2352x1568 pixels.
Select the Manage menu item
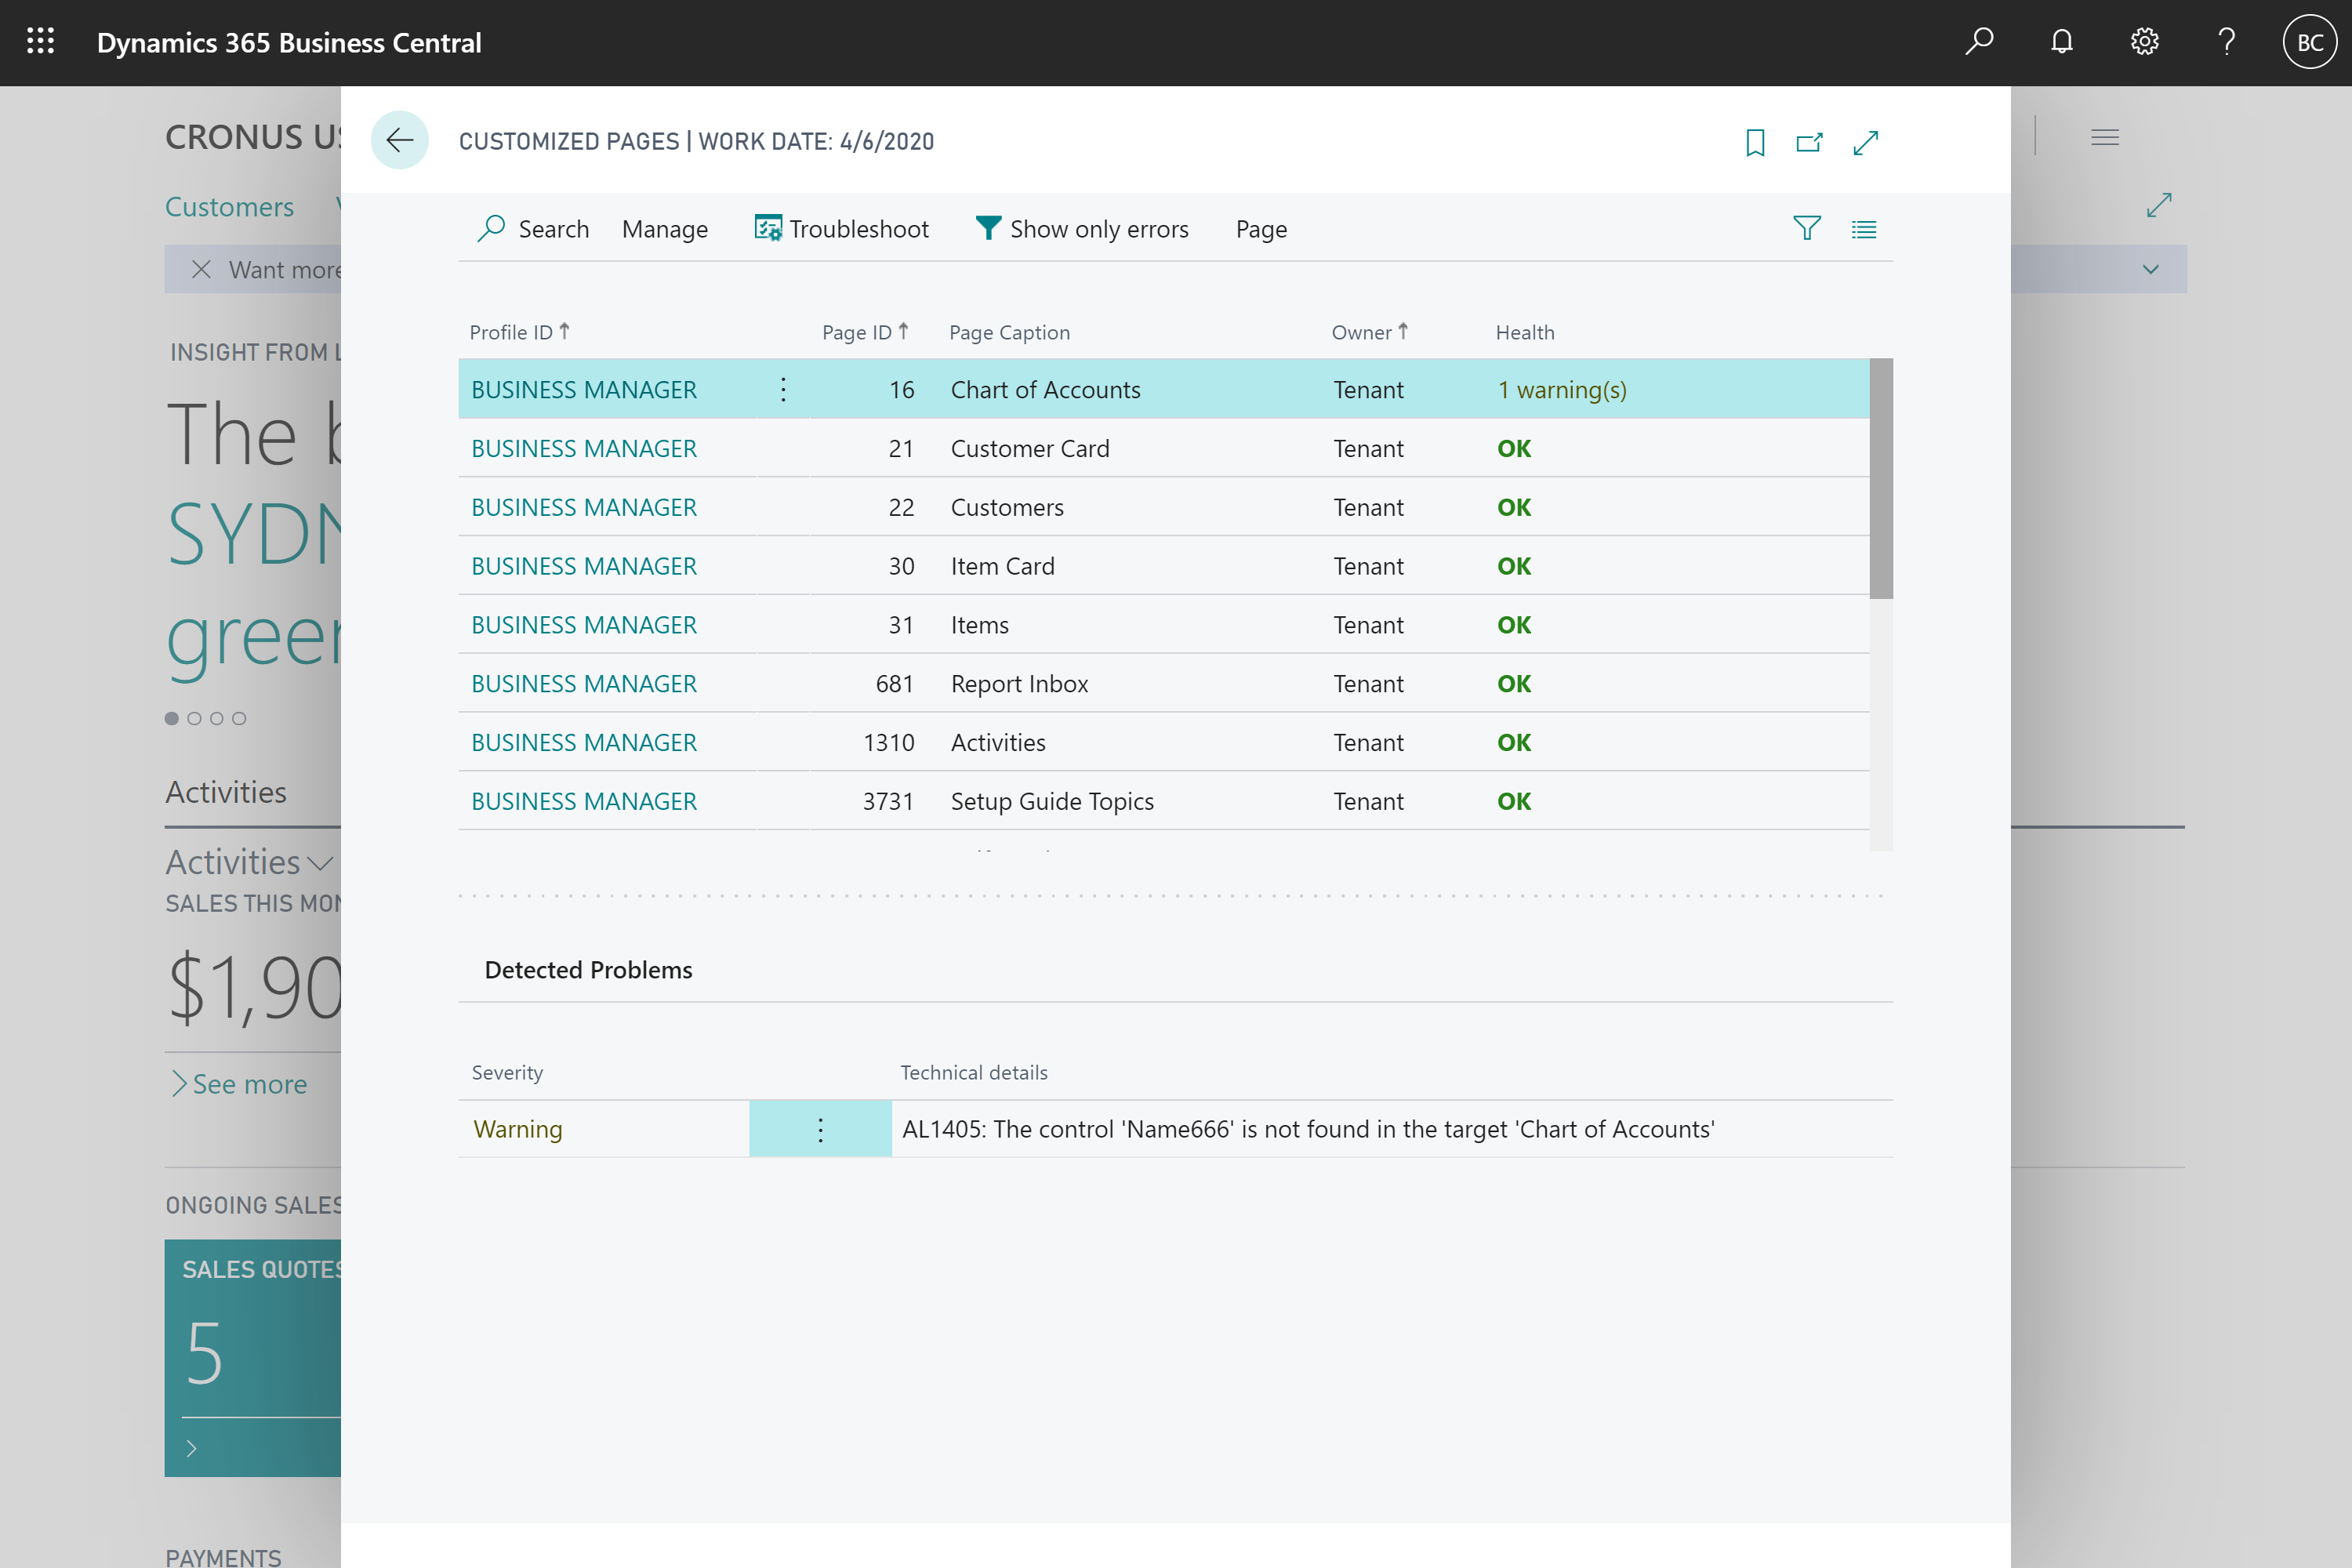pos(665,229)
